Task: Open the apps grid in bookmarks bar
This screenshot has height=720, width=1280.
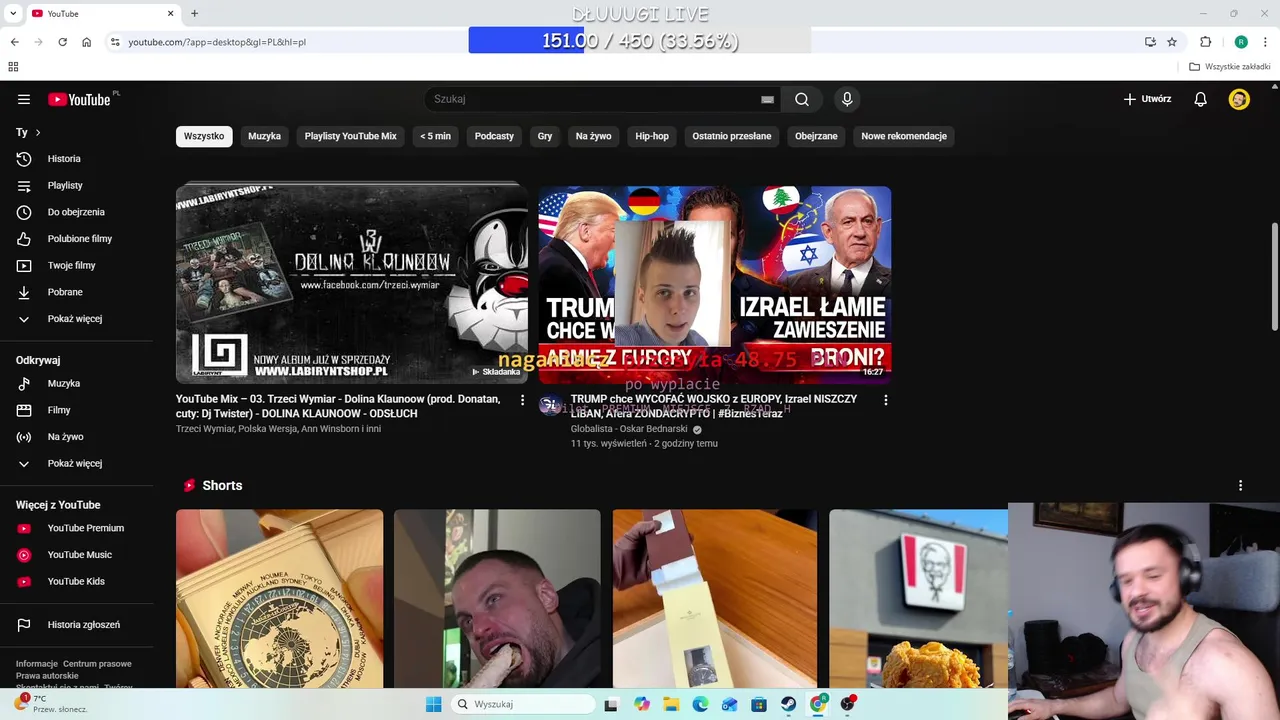Action: pyautogui.click(x=13, y=67)
